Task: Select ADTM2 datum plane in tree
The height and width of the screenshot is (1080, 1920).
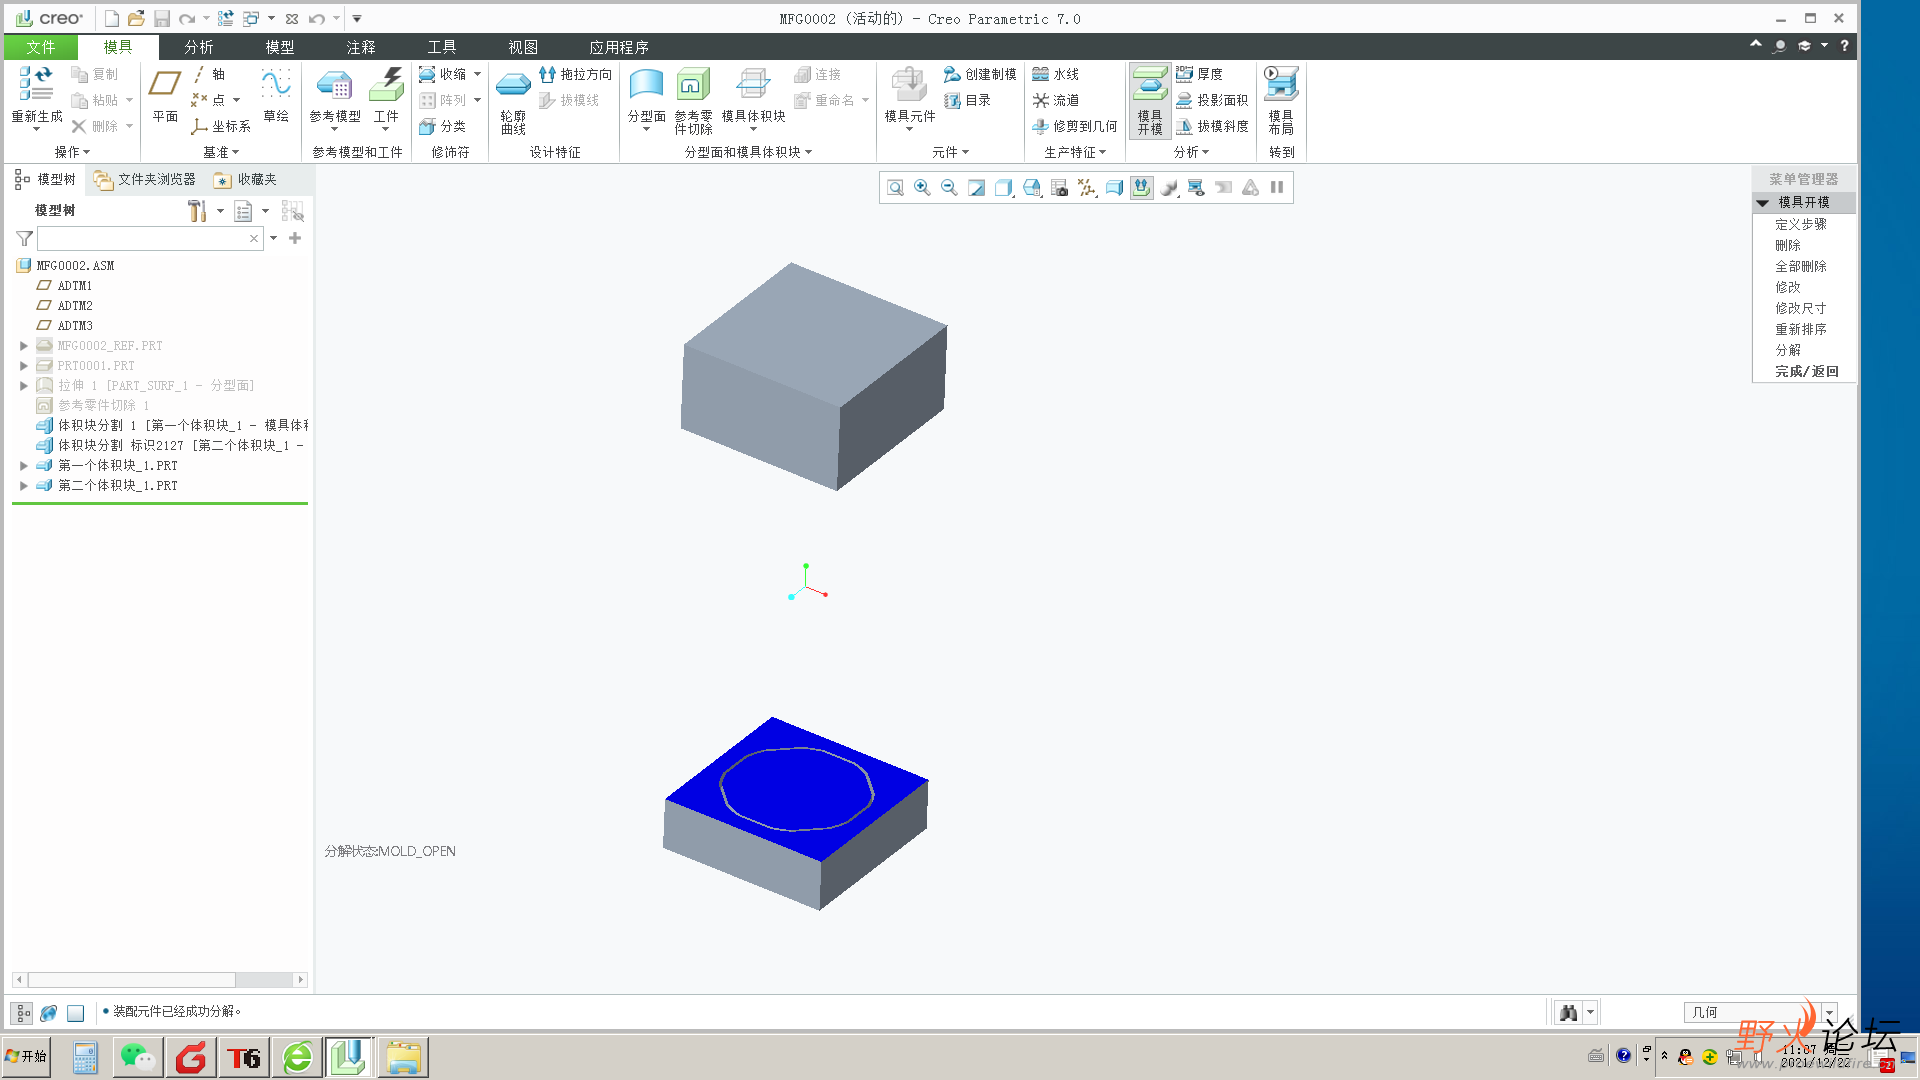Action: (x=75, y=306)
